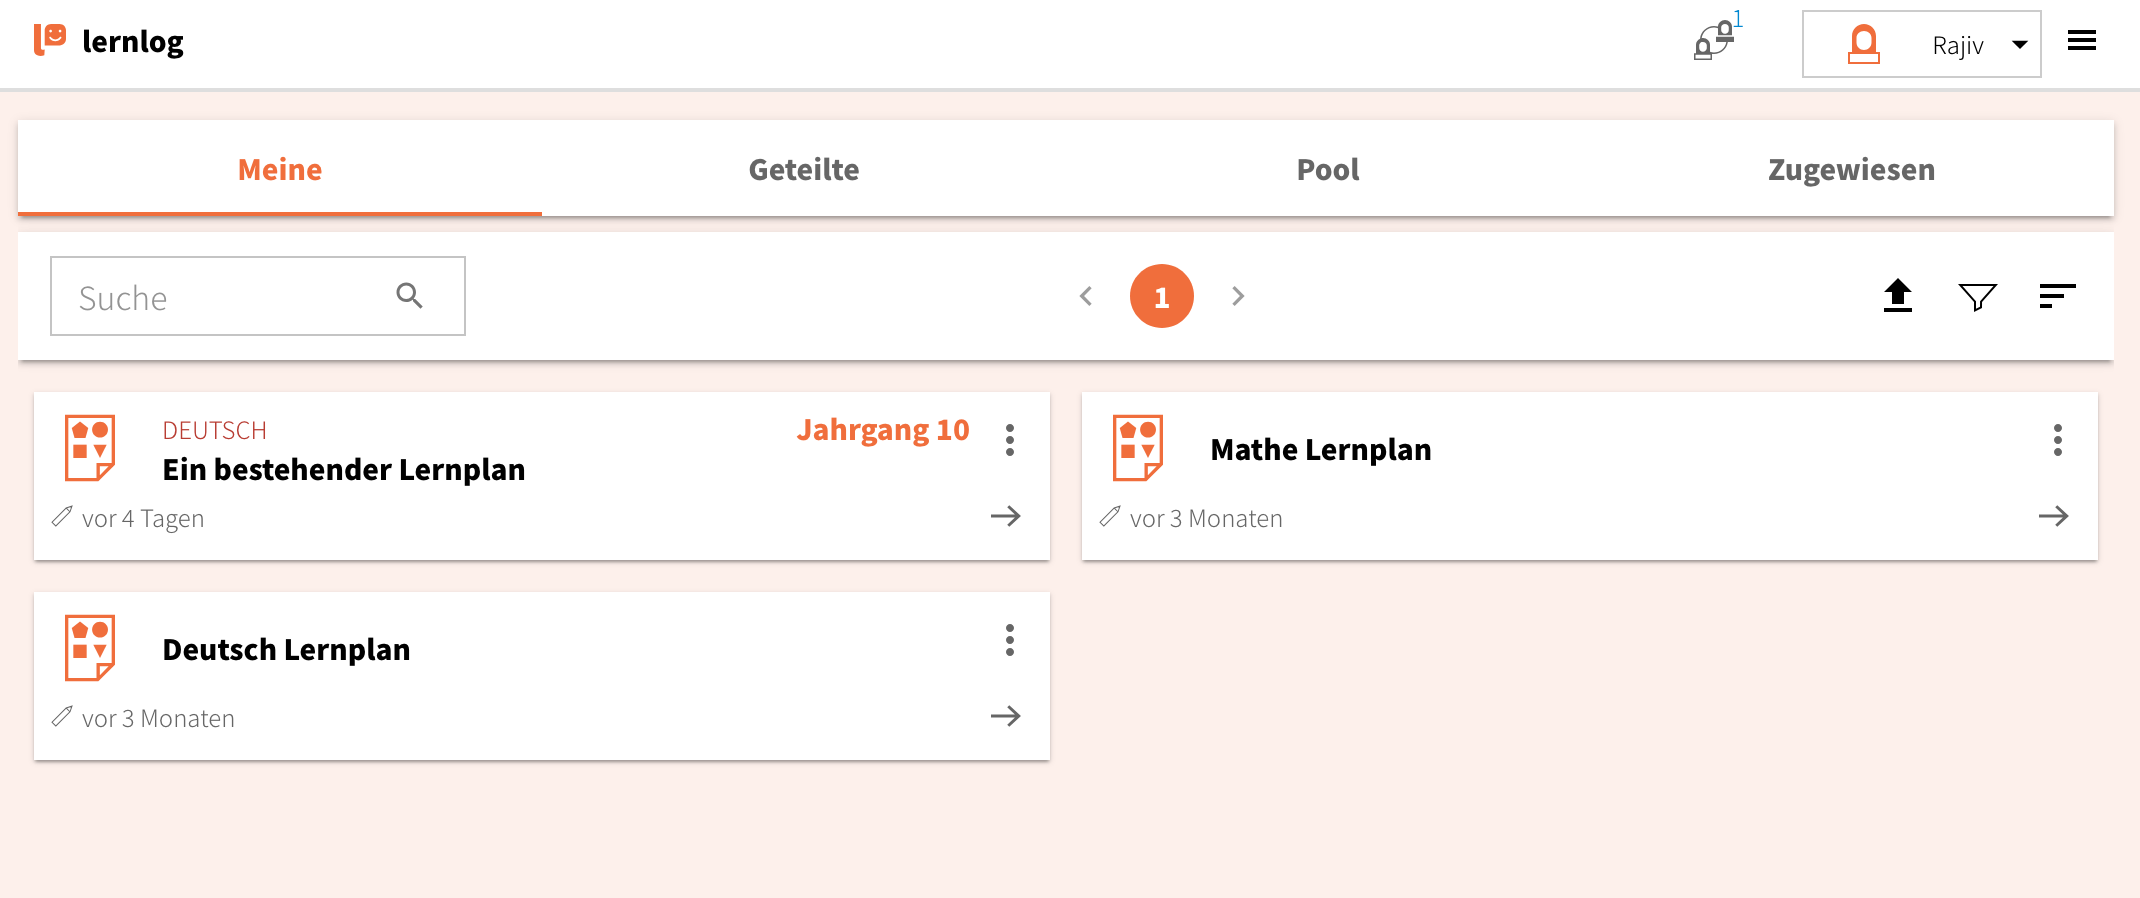The image size is (2140, 898).
Task: Click the lernlog logo icon
Action: (x=50, y=40)
